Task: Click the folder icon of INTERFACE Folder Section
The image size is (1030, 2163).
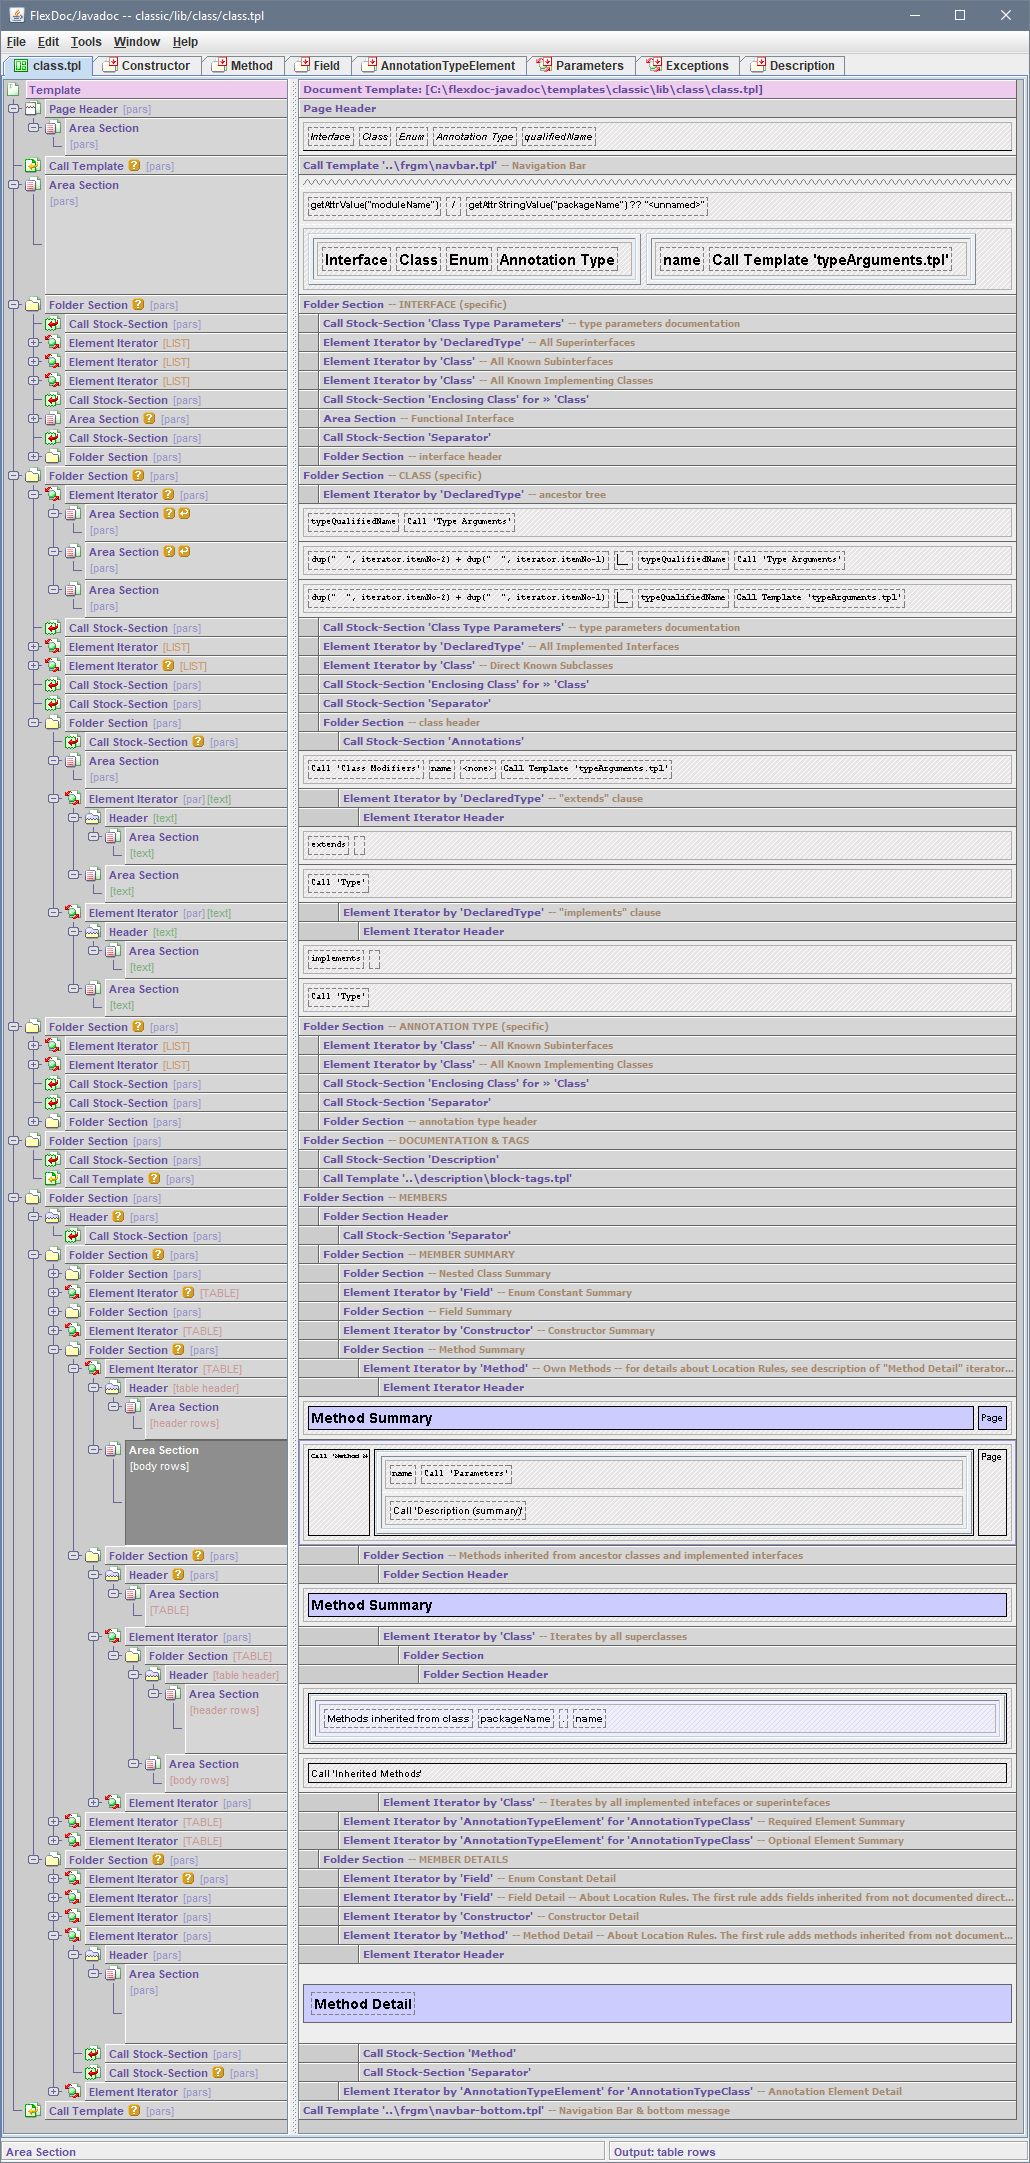Action: 33,305
